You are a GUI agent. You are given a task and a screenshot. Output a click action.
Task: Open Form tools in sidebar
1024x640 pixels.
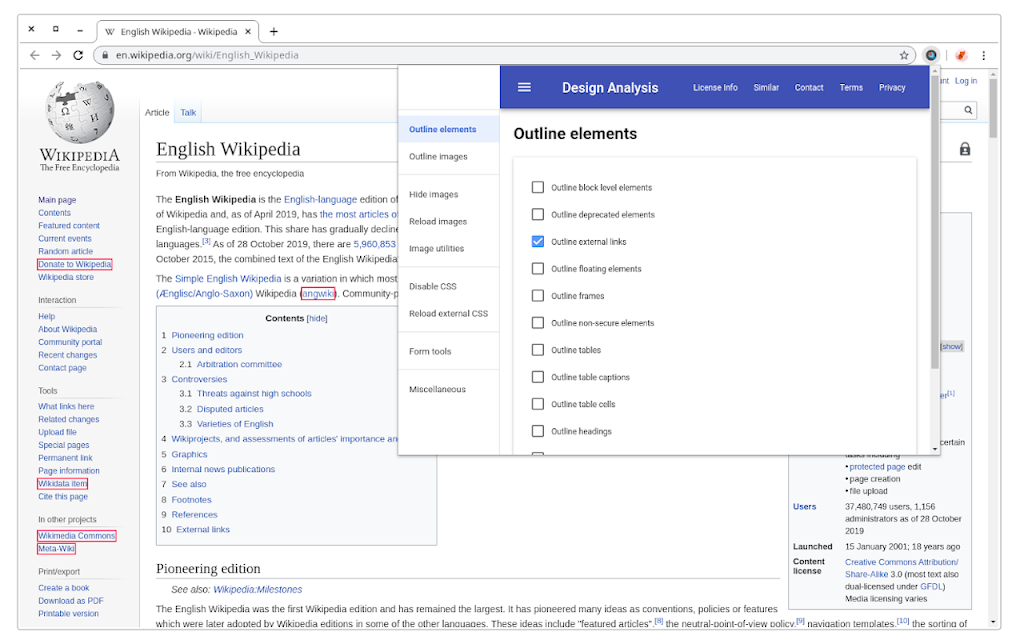449,351
